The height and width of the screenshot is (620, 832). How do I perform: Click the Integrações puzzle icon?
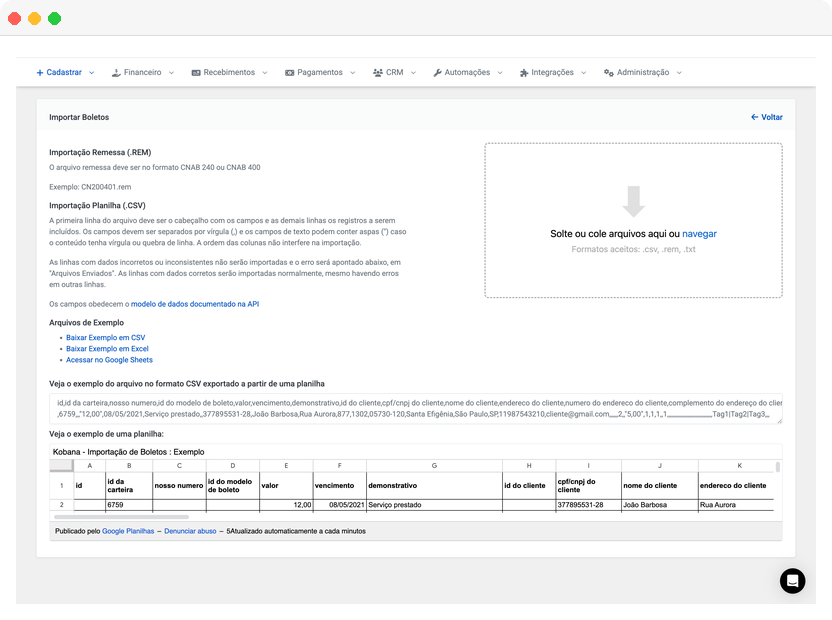point(524,73)
